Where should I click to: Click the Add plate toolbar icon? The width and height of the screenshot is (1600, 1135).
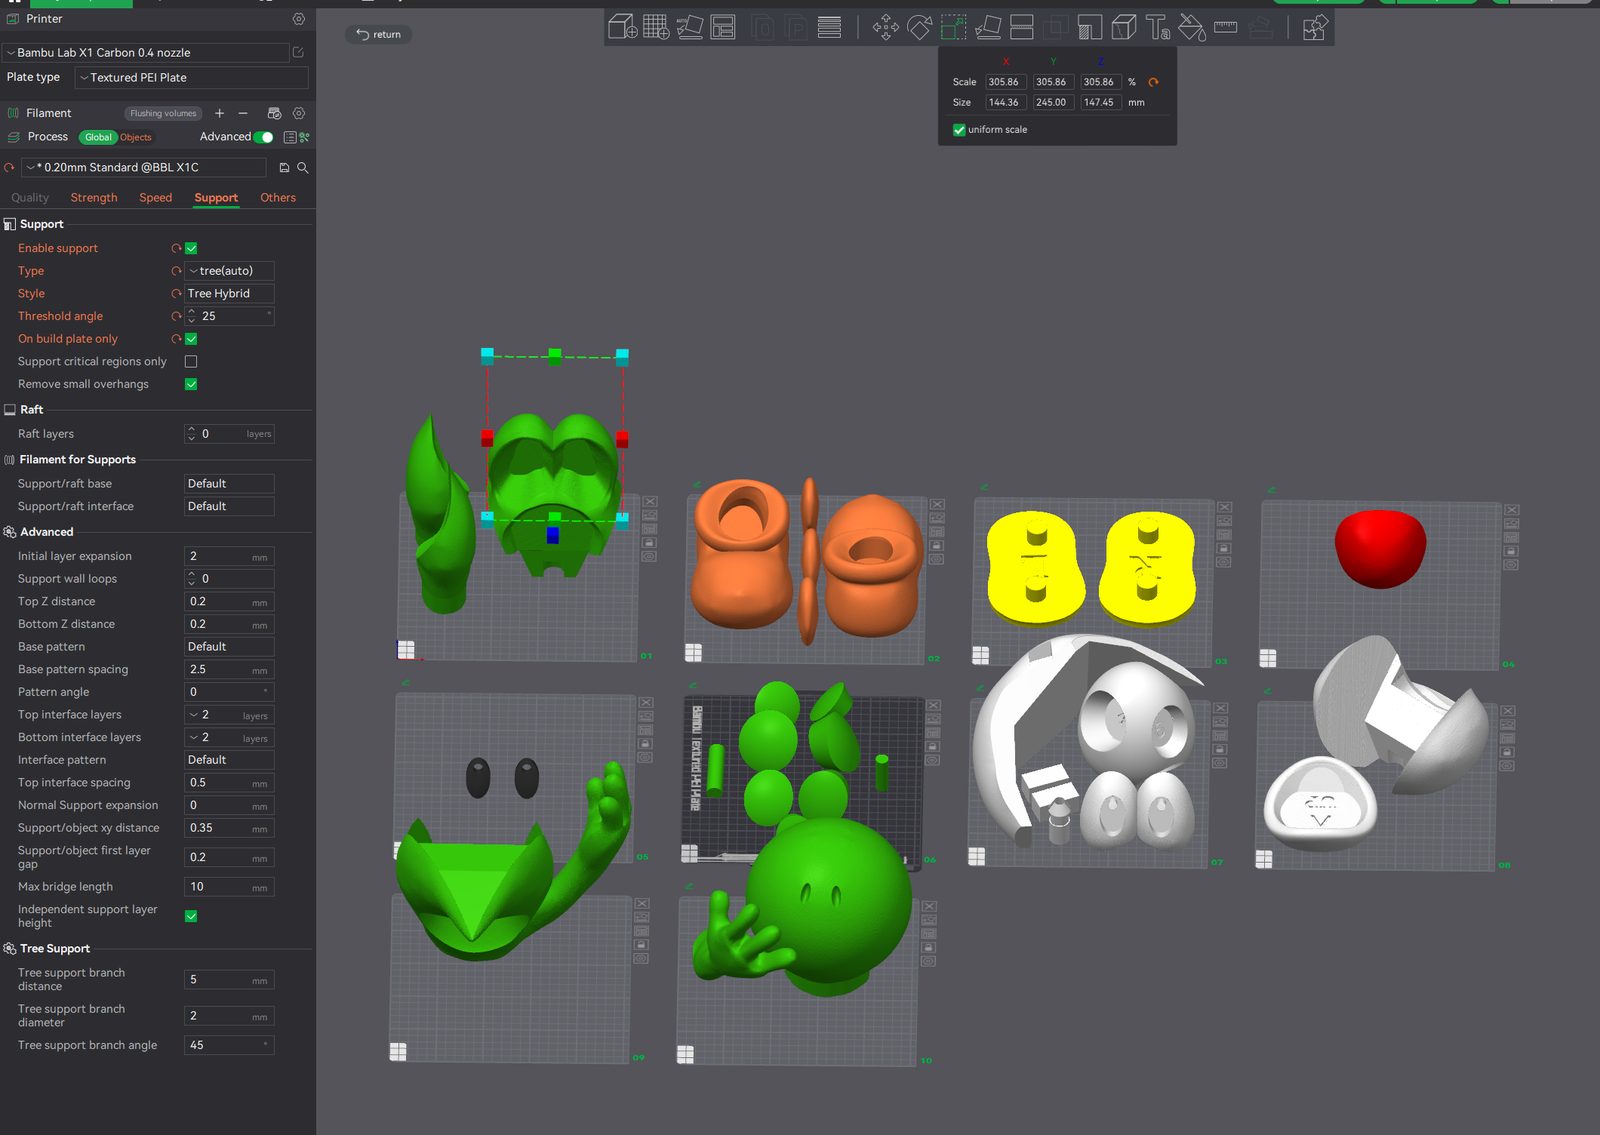pyautogui.click(x=656, y=27)
